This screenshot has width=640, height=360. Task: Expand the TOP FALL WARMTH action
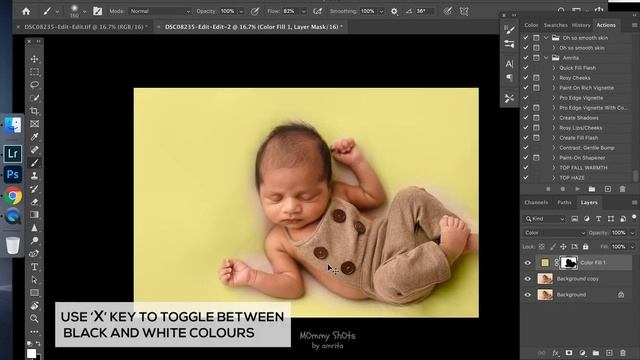point(554,168)
